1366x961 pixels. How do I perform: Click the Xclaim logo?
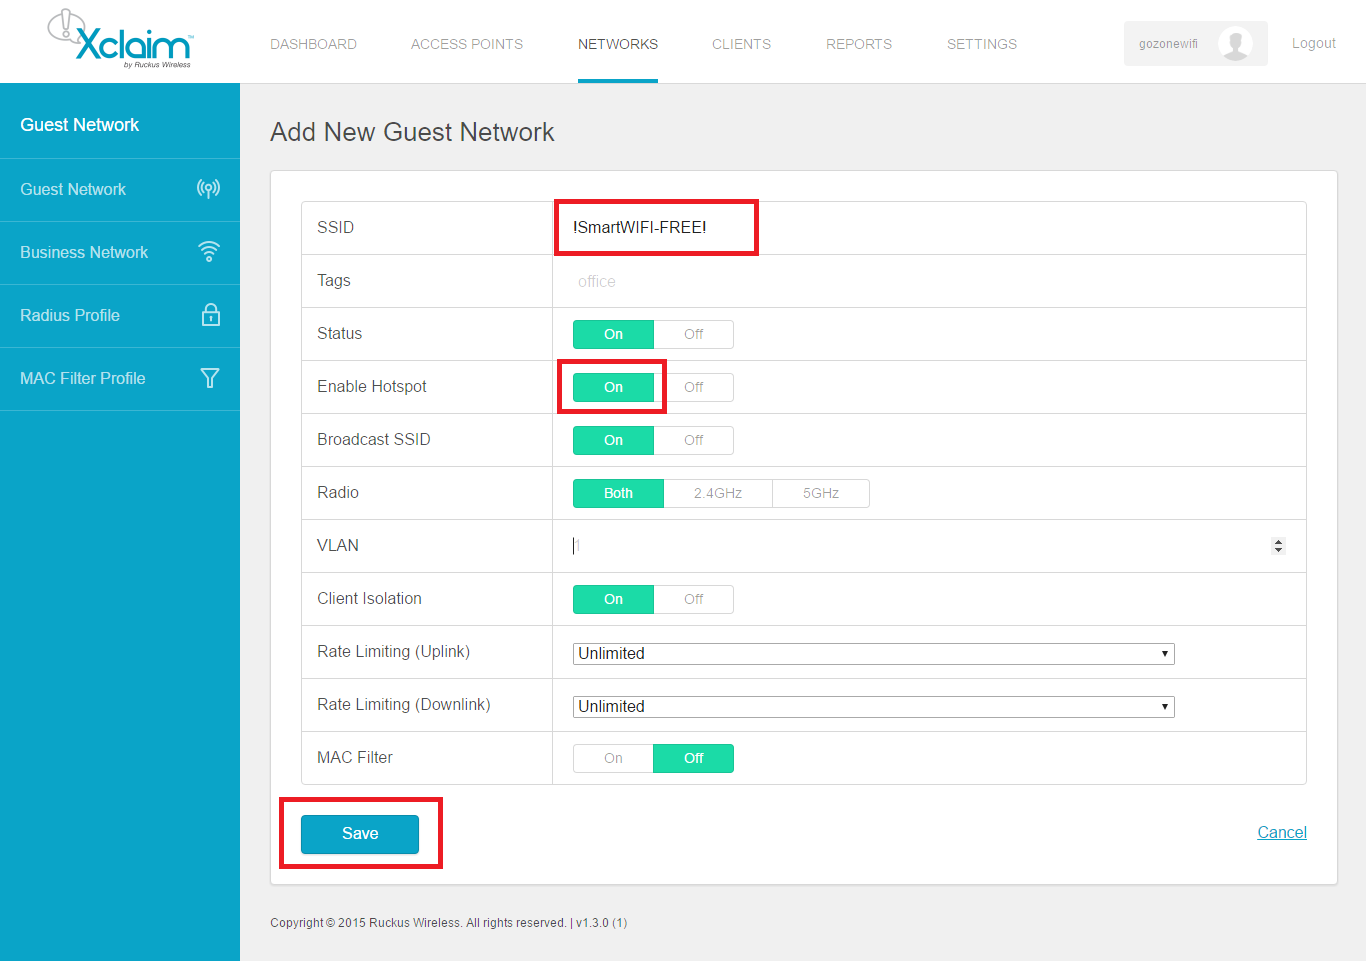click(121, 40)
